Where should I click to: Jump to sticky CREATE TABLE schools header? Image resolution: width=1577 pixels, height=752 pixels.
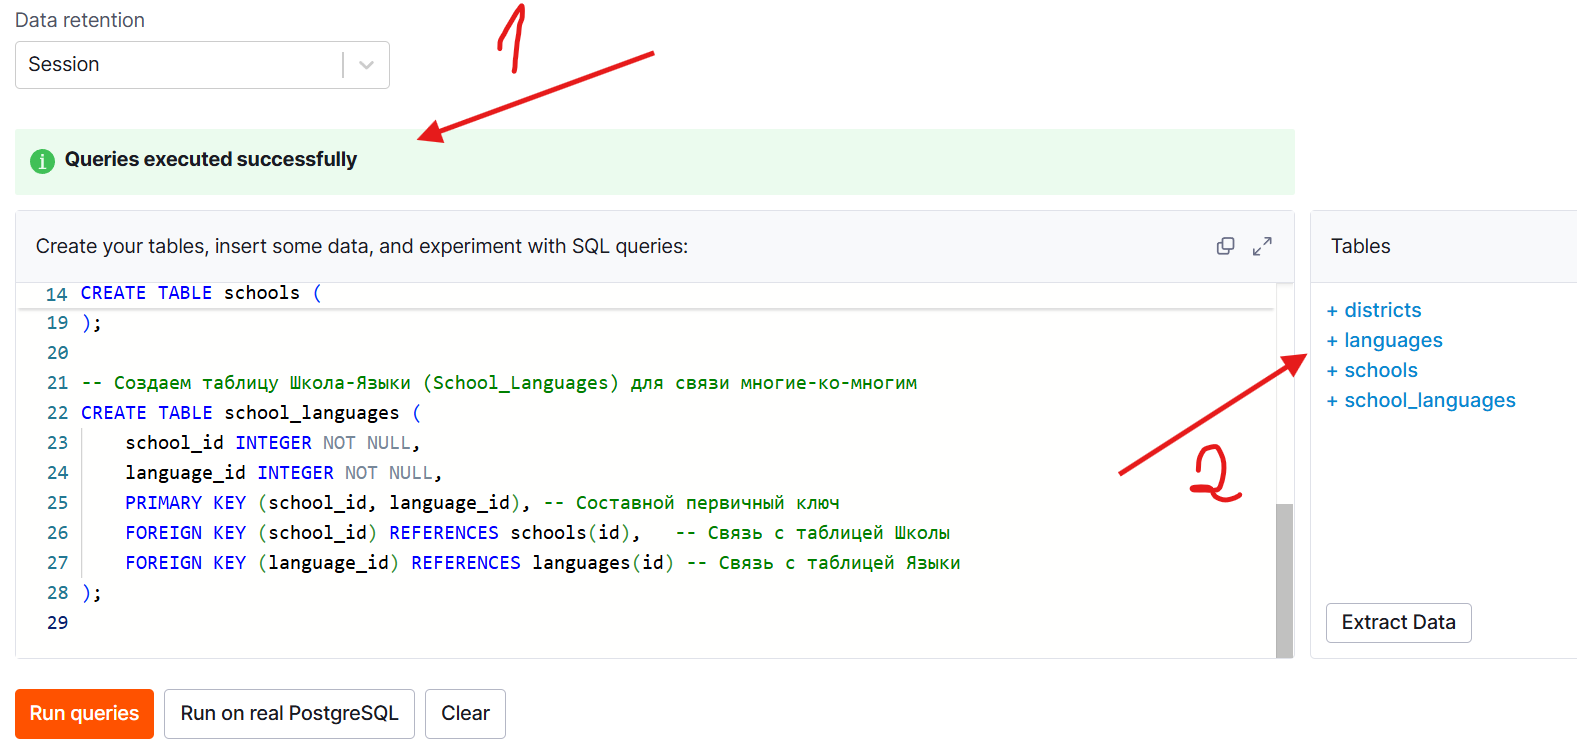click(x=190, y=293)
